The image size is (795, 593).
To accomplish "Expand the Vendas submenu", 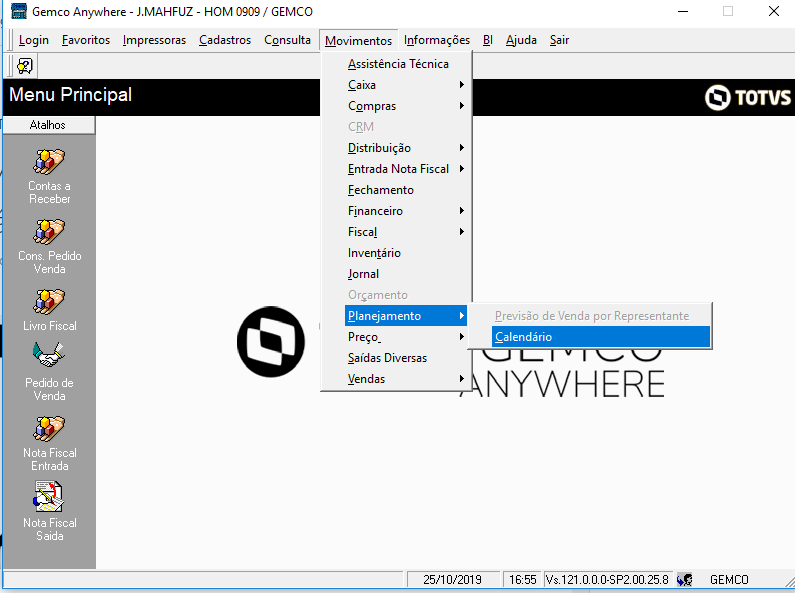I will (x=406, y=379).
